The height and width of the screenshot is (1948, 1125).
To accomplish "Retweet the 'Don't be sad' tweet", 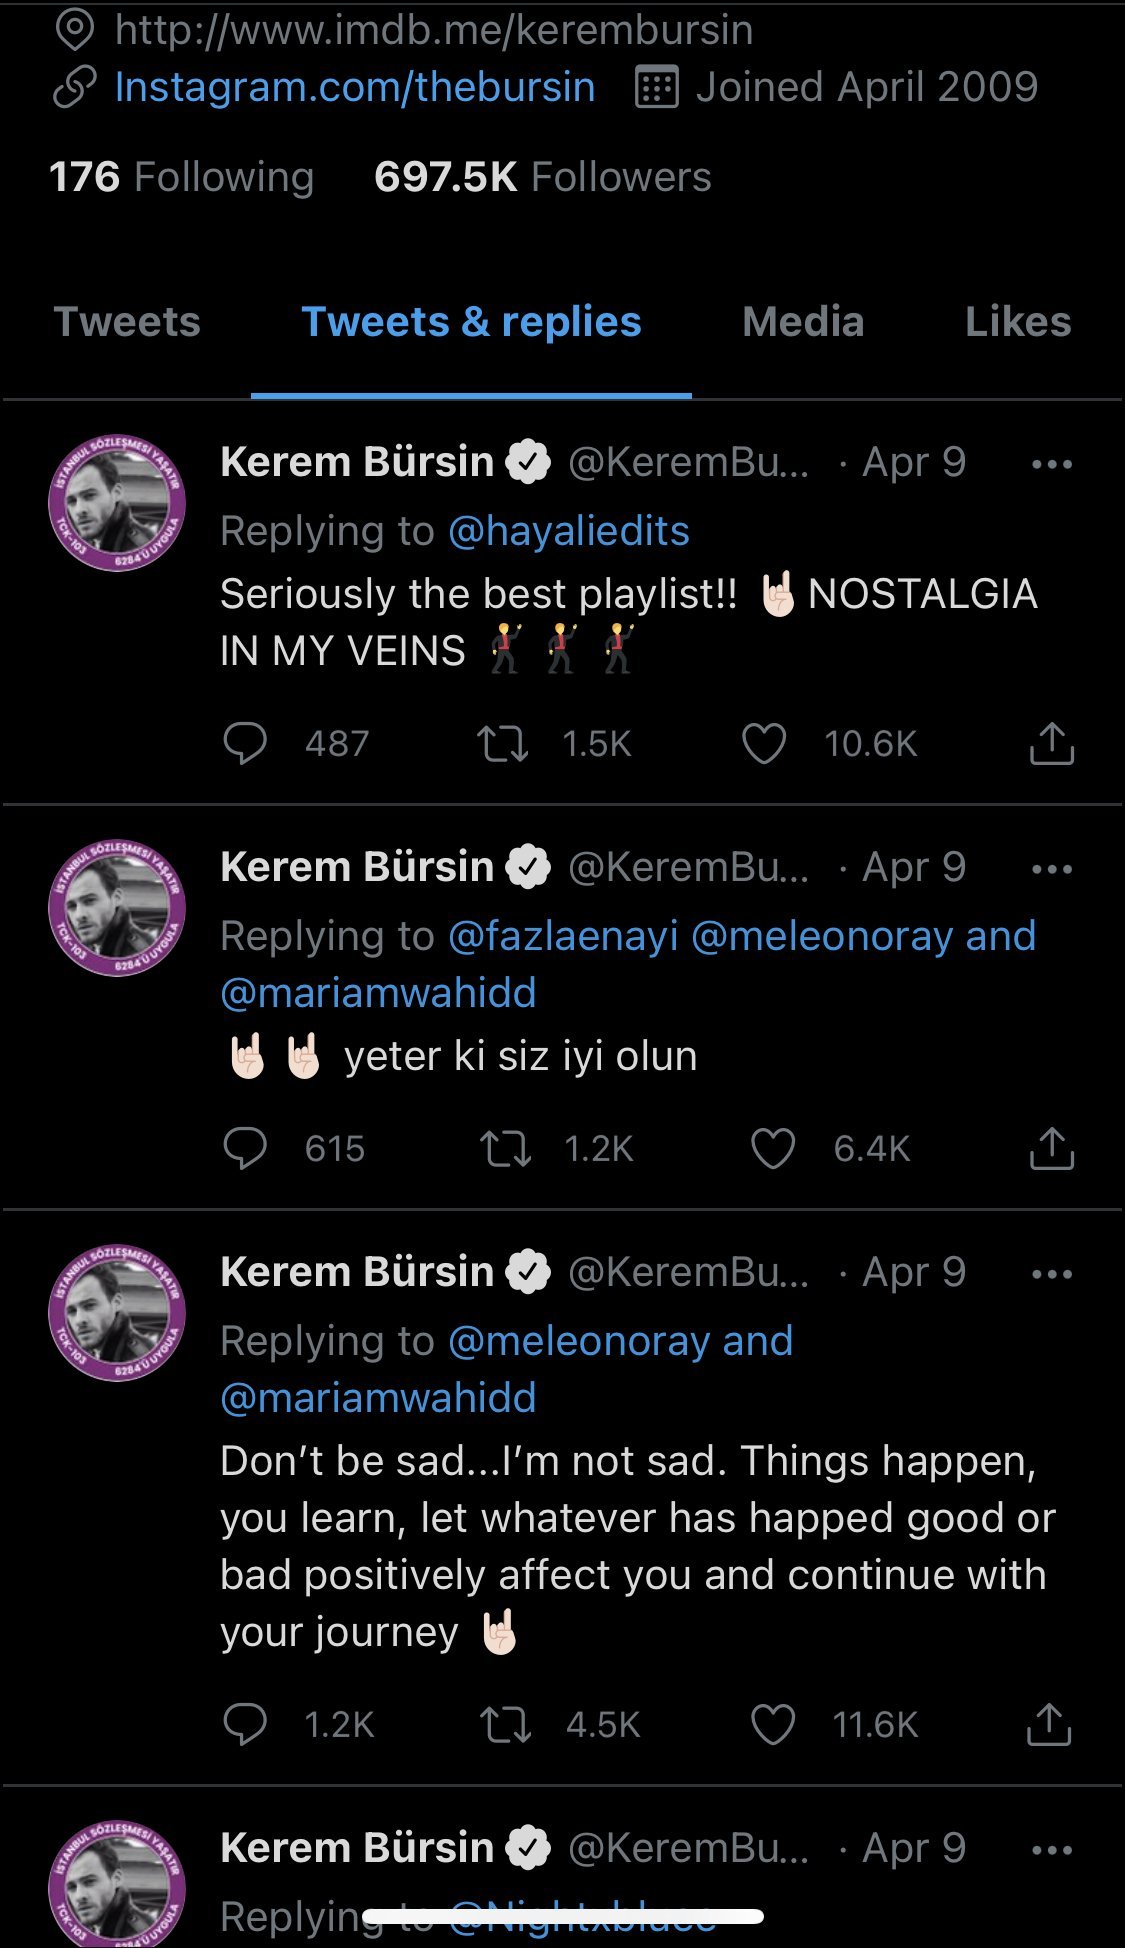I will (x=505, y=1725).
